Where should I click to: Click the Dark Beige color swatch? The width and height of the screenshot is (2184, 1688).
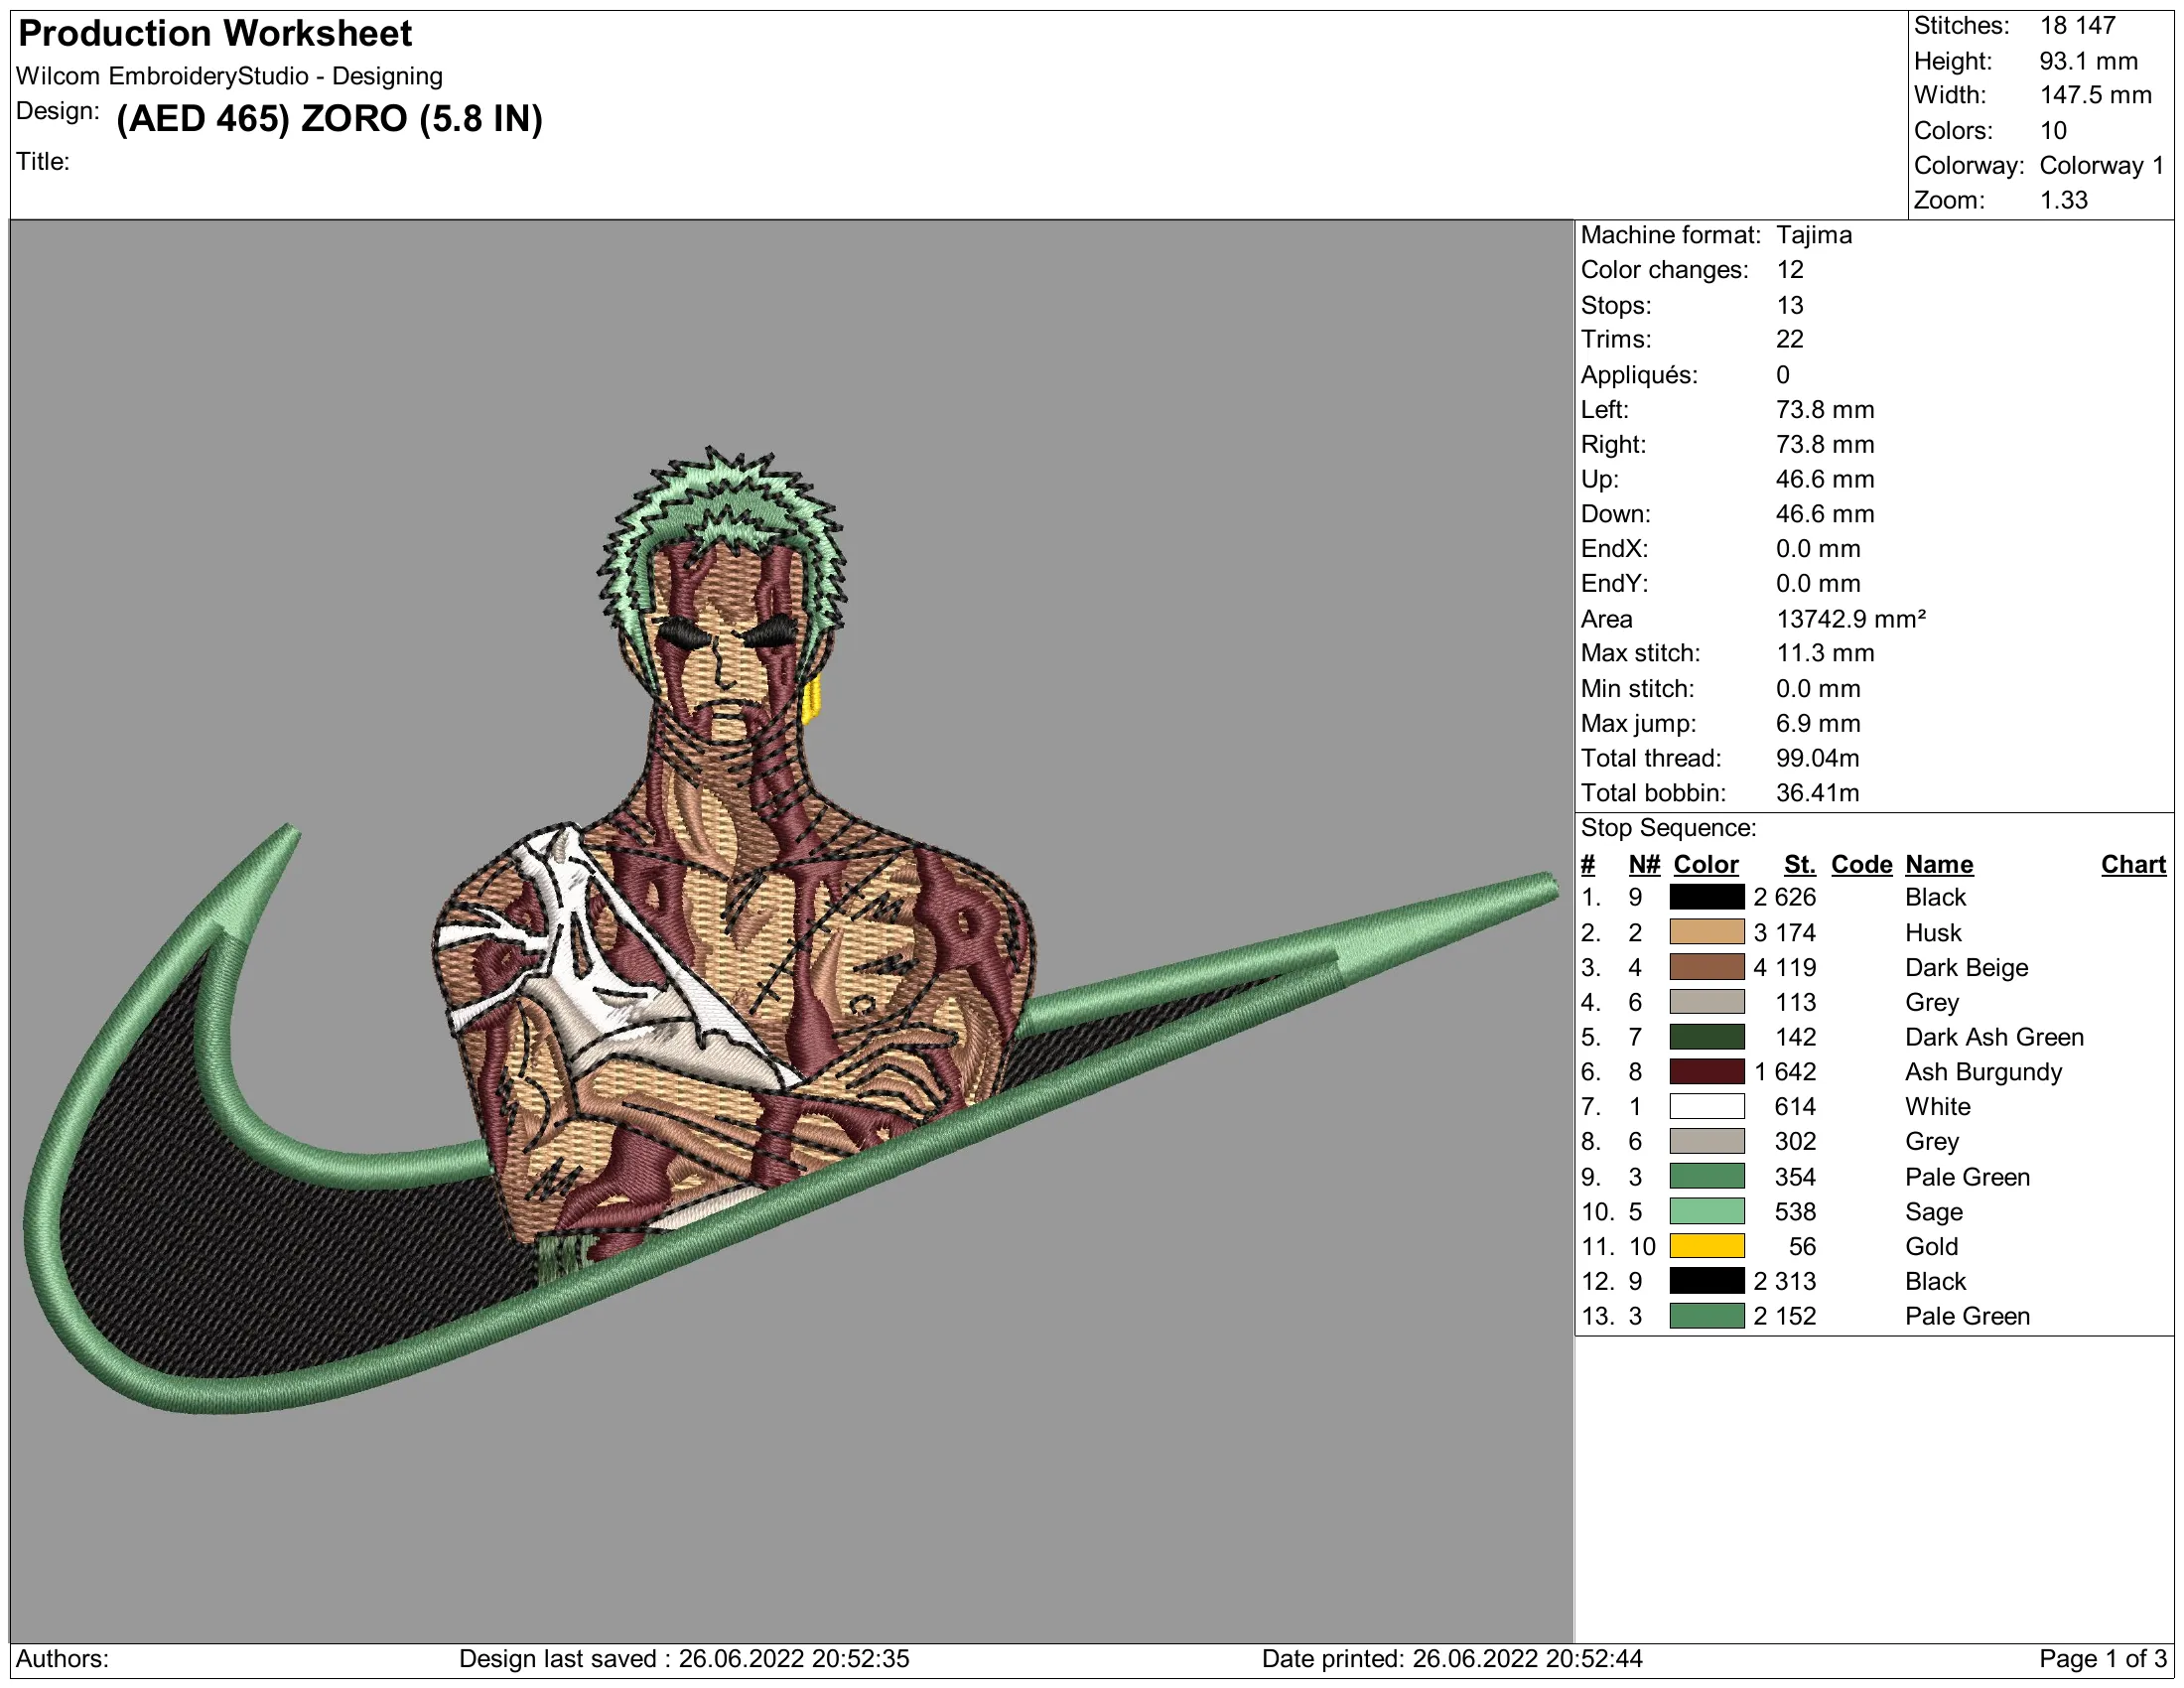[x=1707, y=967]
